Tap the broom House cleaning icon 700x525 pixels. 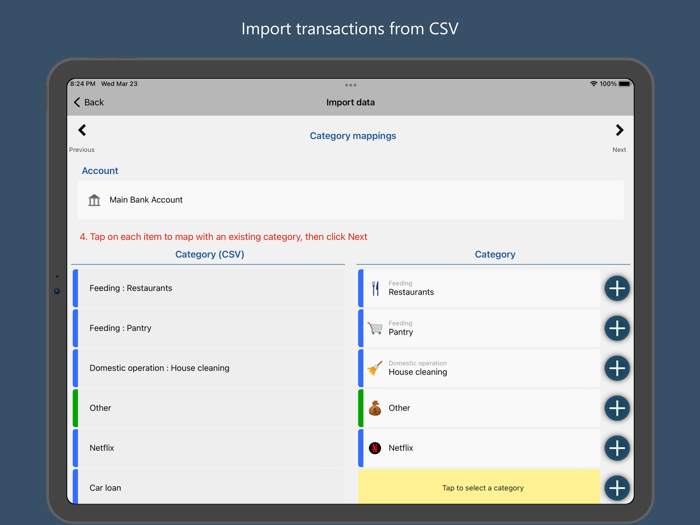(x=375, y=368)
